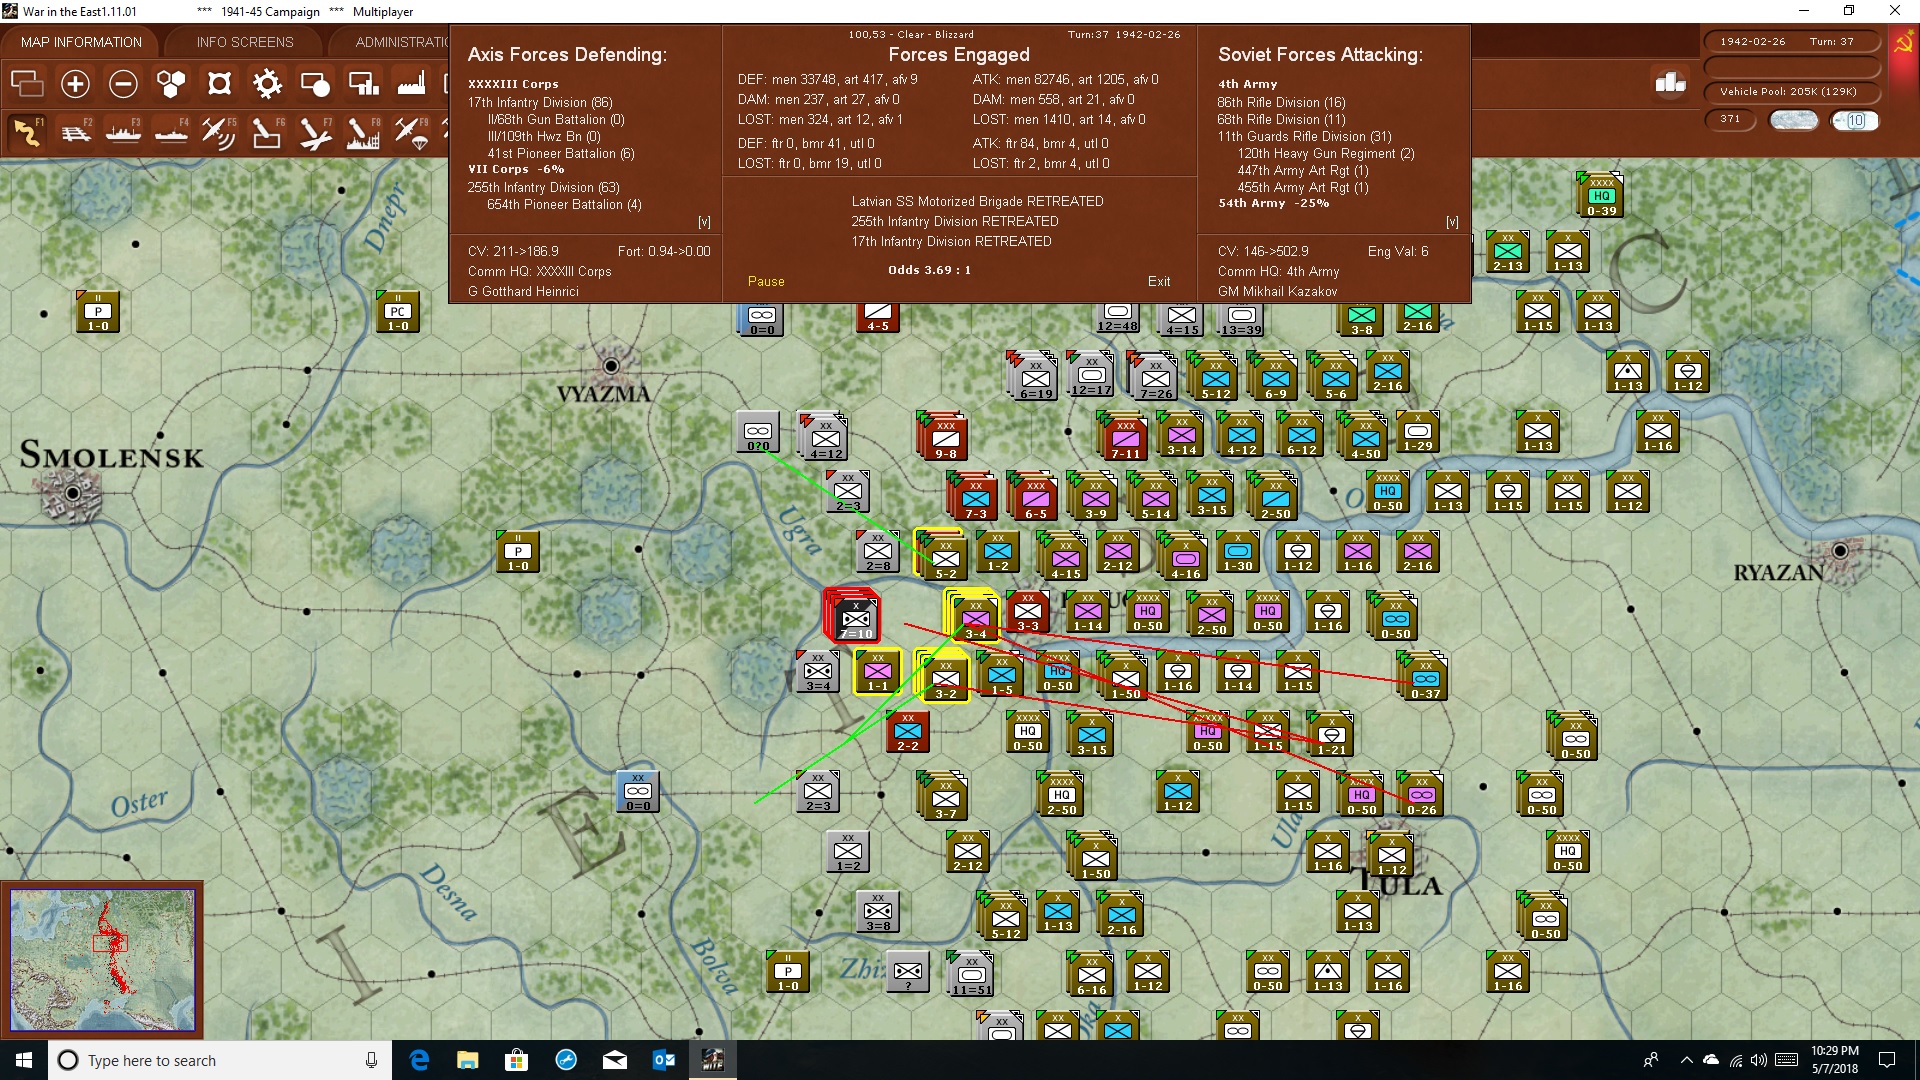
Task: Open the INFO SCREENS tab
Action: (245, 42)
